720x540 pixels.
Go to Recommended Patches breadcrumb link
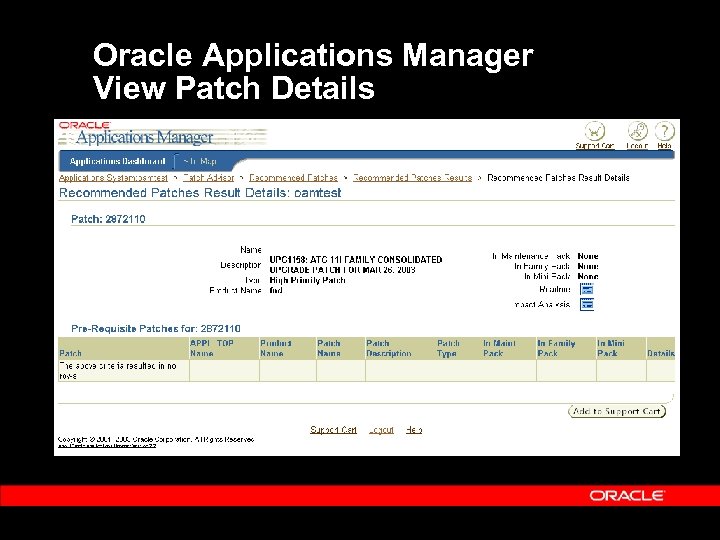pyautogui.click(x=293, y=178)
